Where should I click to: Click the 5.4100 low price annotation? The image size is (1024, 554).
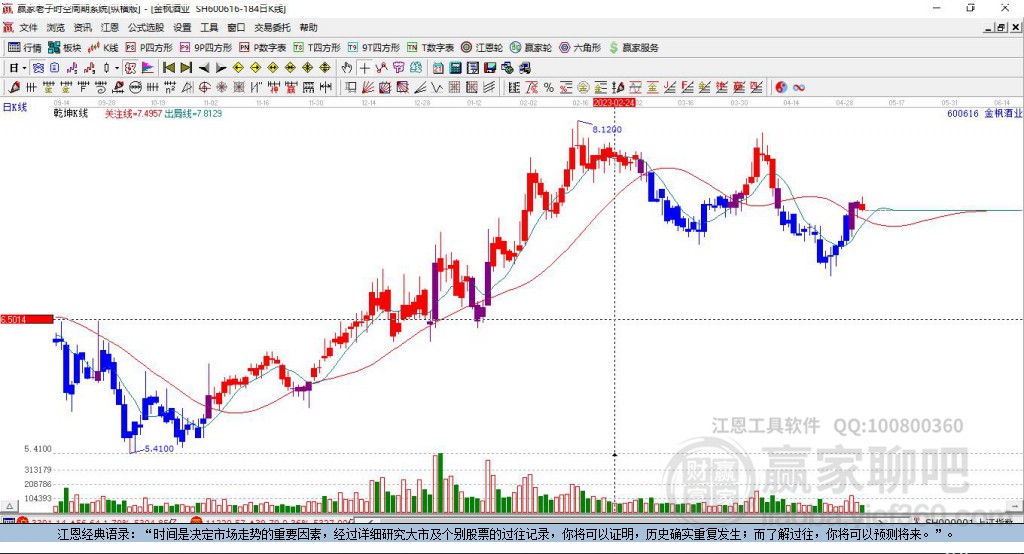pos(159,449)
